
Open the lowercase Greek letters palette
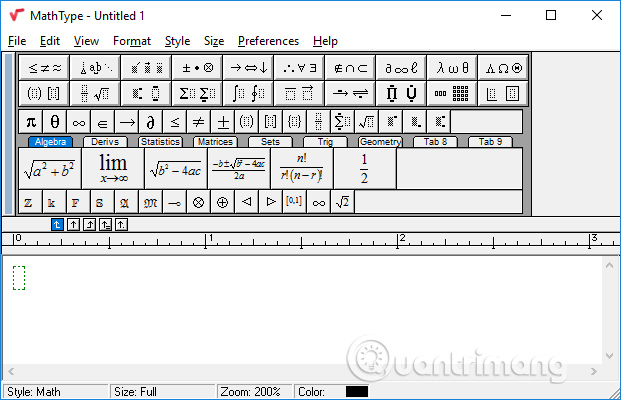[x=452, y=68]
